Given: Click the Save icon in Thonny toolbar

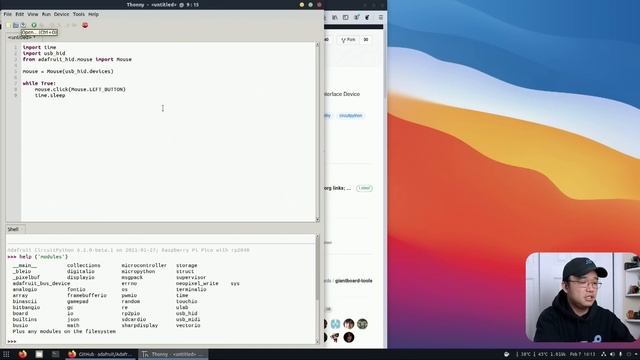Looking at the screenshot, I should coord(23,25).
